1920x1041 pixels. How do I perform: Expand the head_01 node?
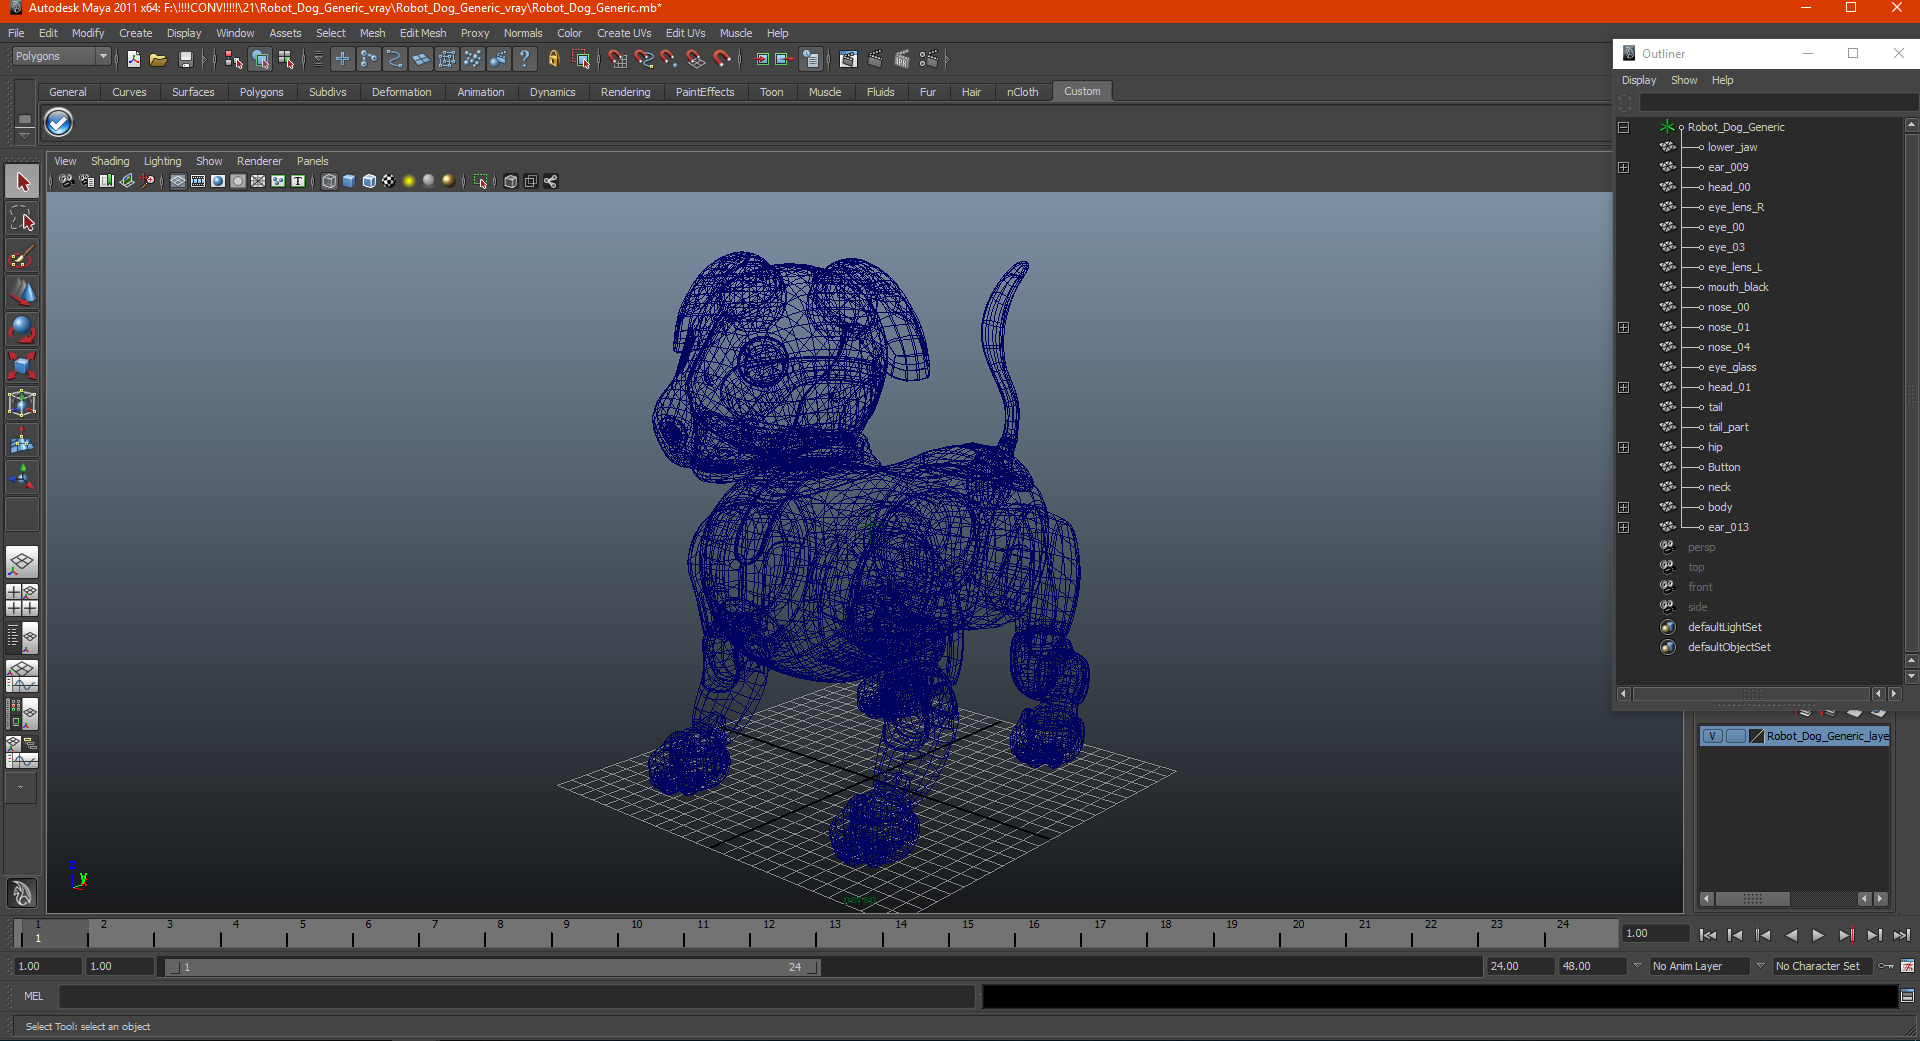point(1623,387)
